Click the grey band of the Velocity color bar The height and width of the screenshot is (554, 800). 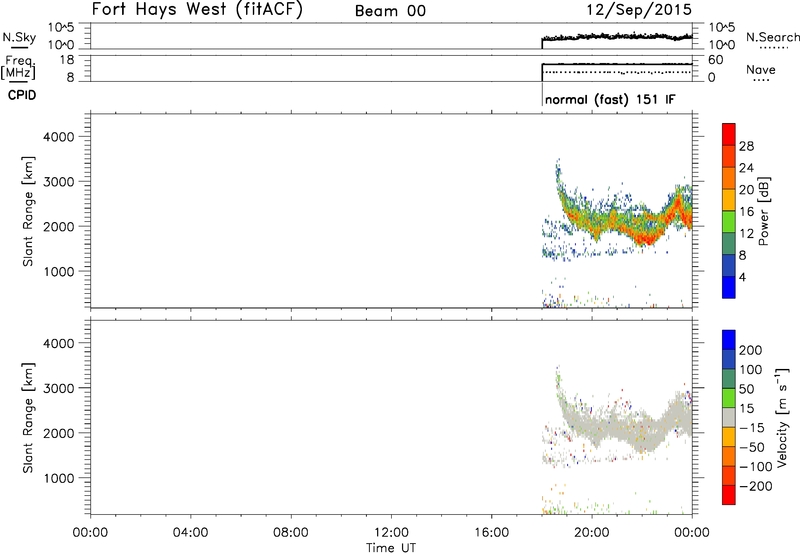[x=729, y=417]
